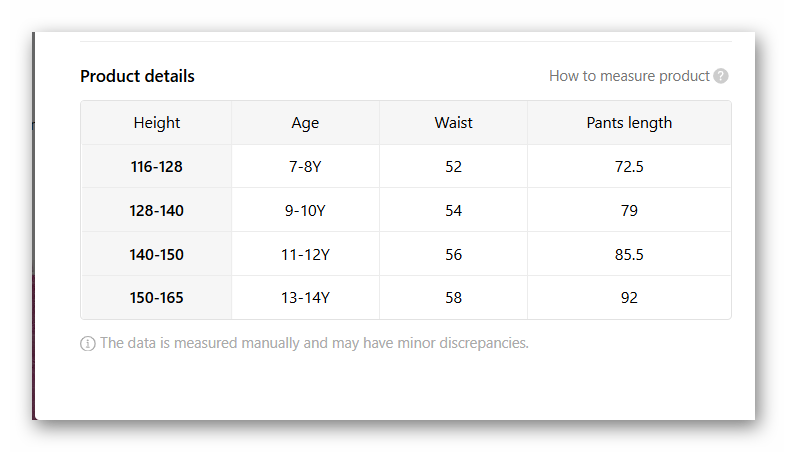The image size is (787, 452).
Task: Click the pants length value 72.5
Action: click(x=629, y=167)
